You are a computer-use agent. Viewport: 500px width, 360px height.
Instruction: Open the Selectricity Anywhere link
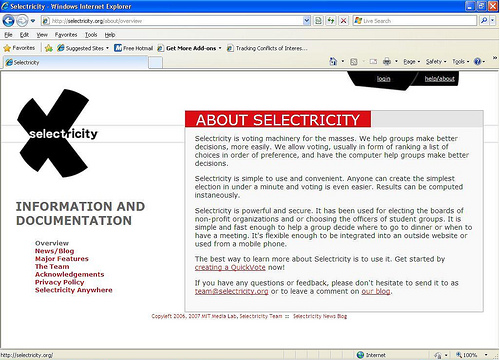(74, 290)
